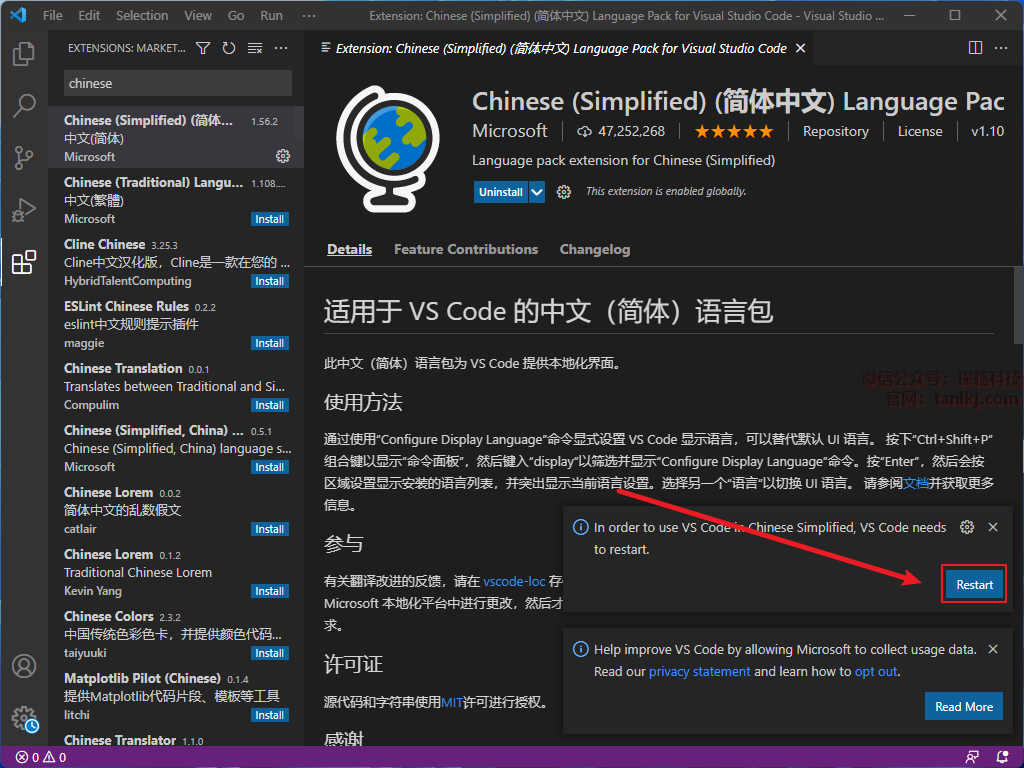This screenshot has height=768, width=1024.
Task: Install the Chinese (Traditional) language pack
Action: click(x=269, y=219)
